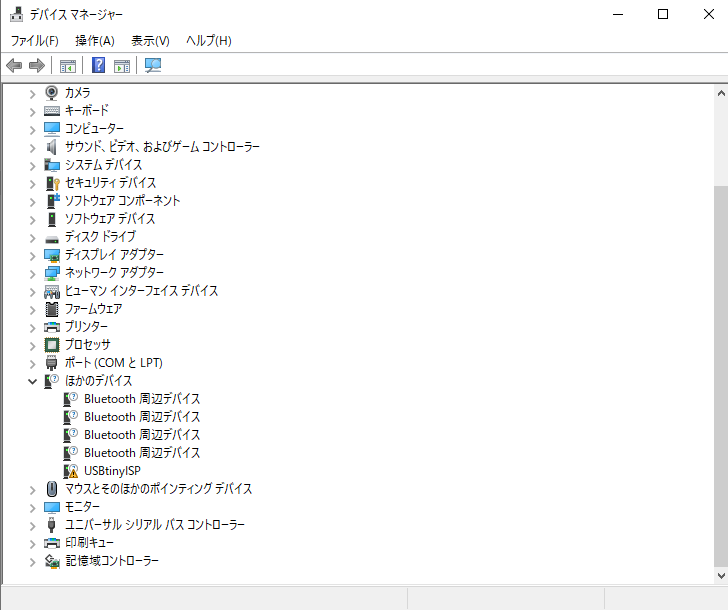Click the display adapter icon

[x=52, y=255]
